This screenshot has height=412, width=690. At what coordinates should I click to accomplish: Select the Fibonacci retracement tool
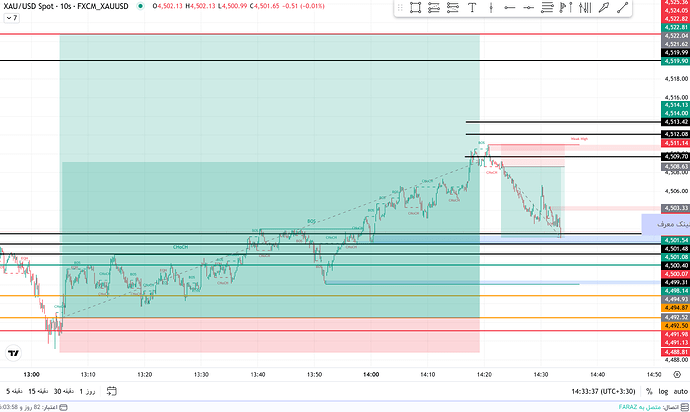pyautogui.click(x=547, y=7)
